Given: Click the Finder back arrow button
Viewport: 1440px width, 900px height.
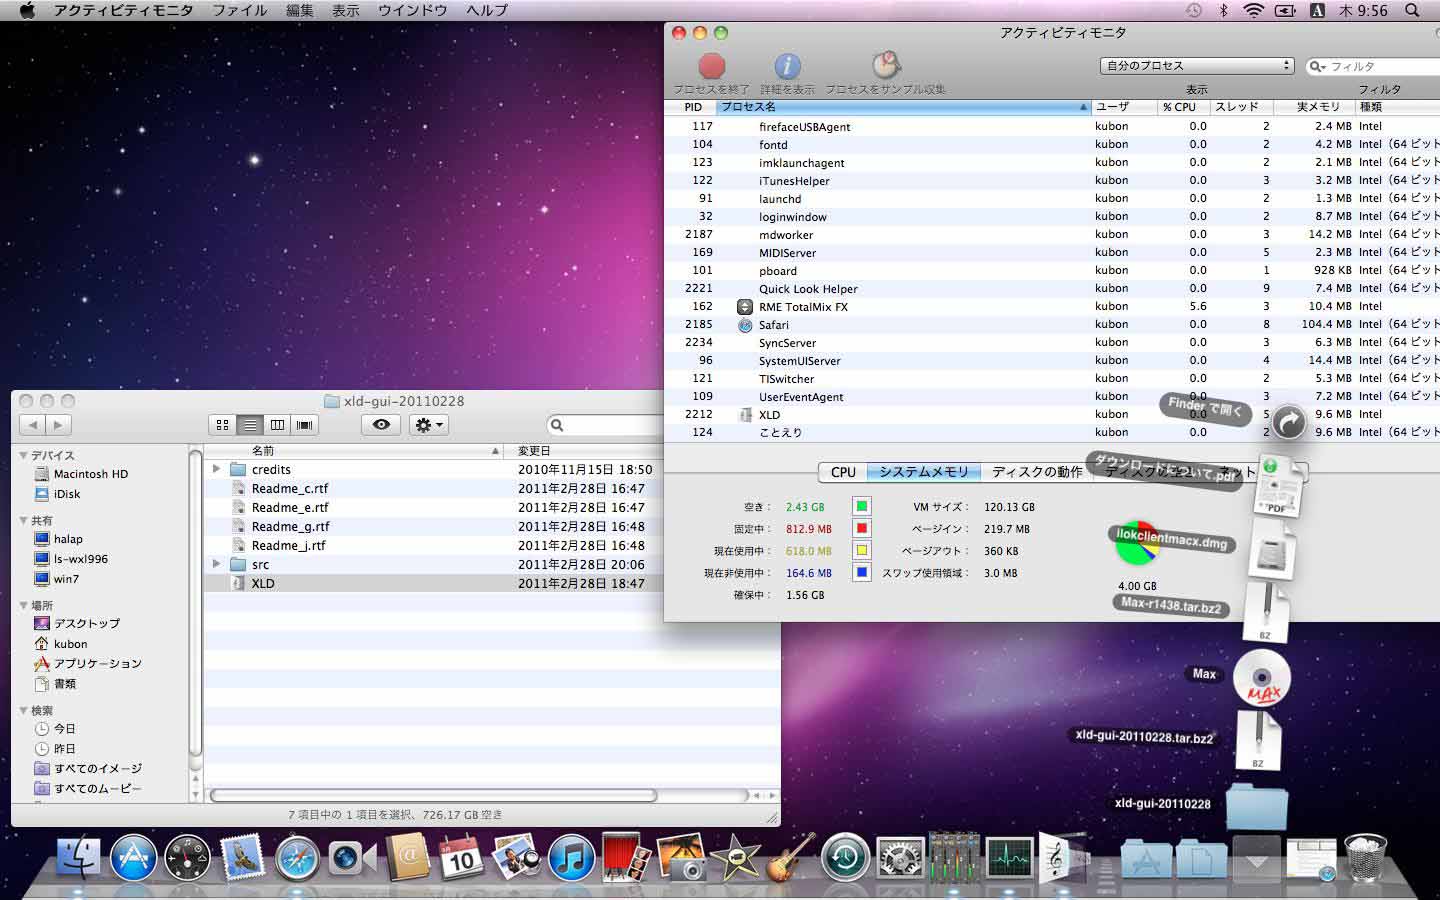Looking at the screenshot, I should point(32,425).
